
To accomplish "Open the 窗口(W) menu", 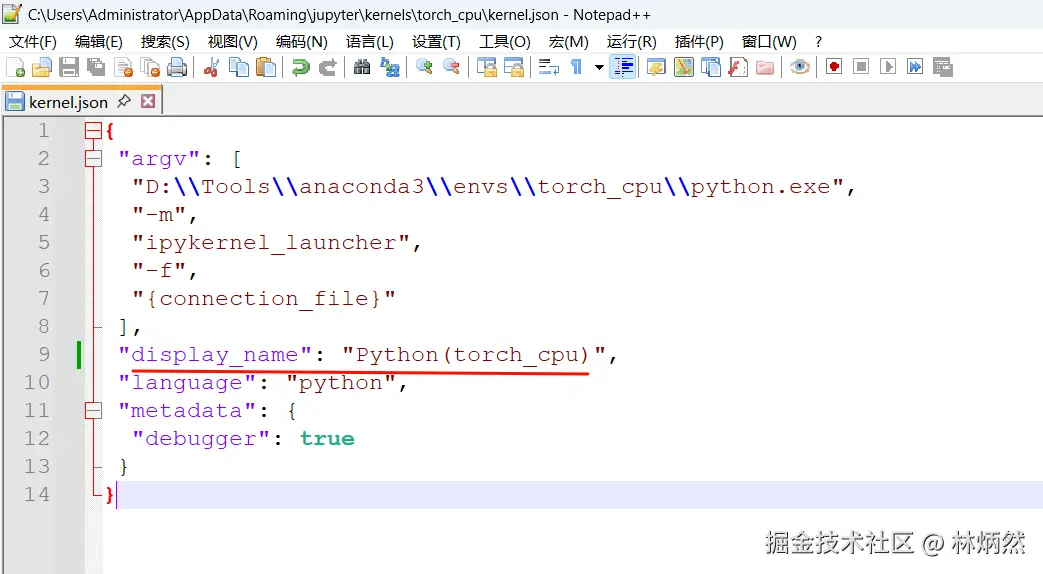I will (x=769, y=42).
